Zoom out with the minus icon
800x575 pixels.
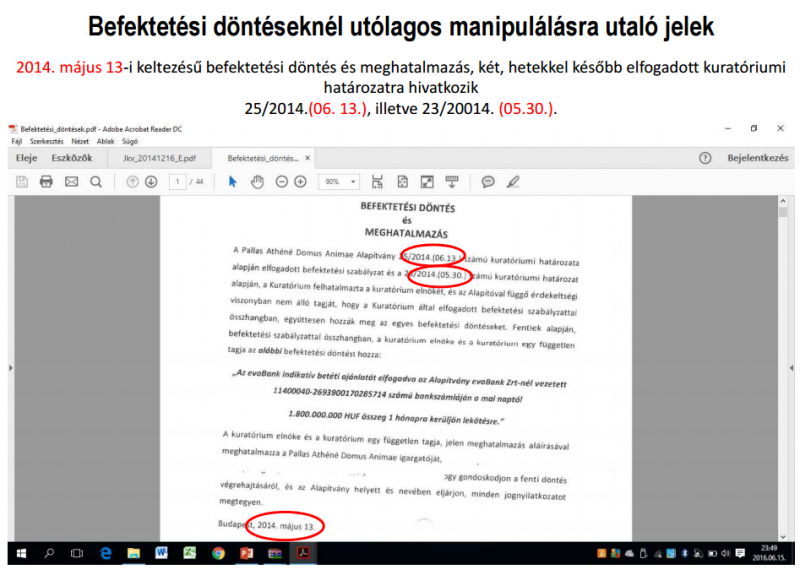(x=282, y=182)
